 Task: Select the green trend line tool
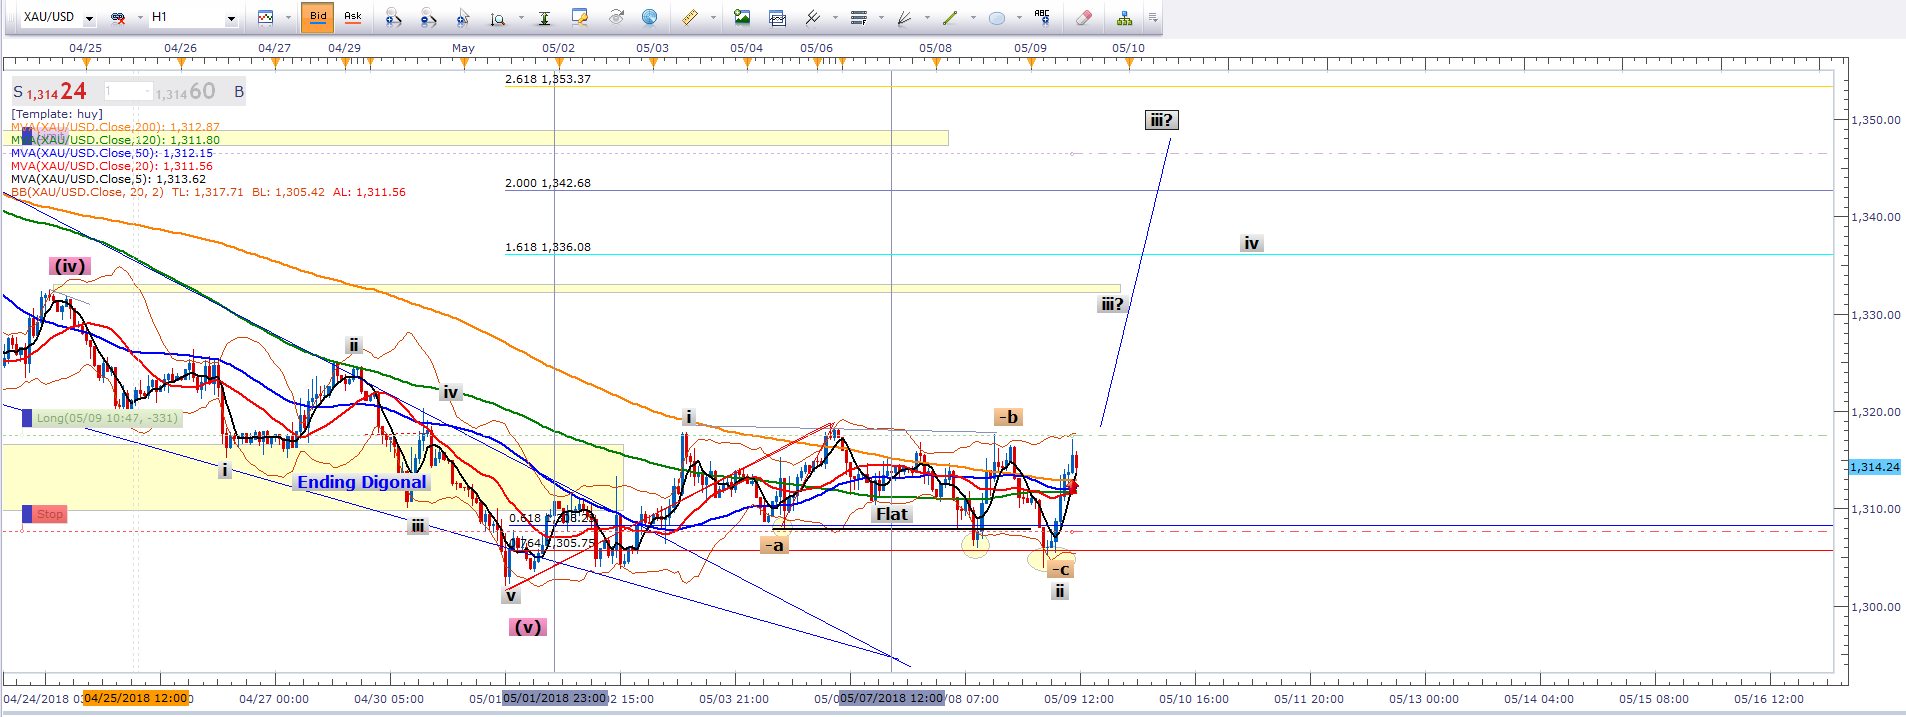pyautogui.click(x=950, y=17)
